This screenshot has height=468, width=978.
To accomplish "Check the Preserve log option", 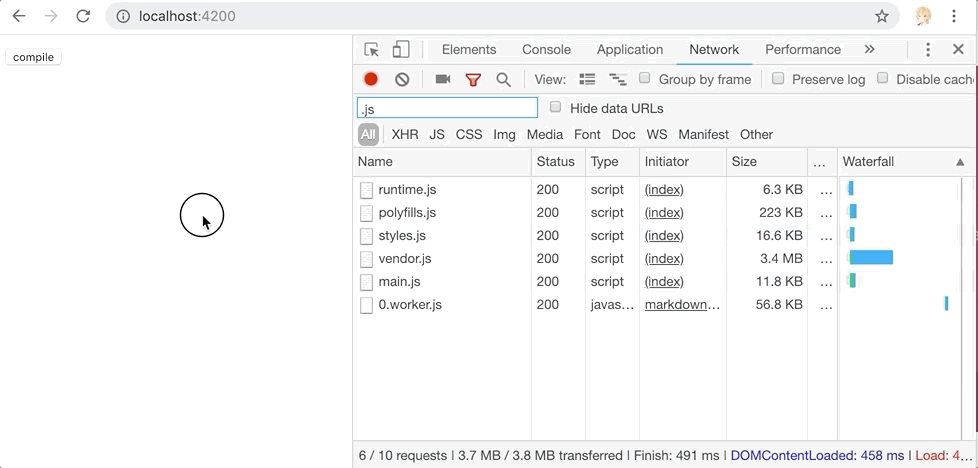I will point(778,78).
